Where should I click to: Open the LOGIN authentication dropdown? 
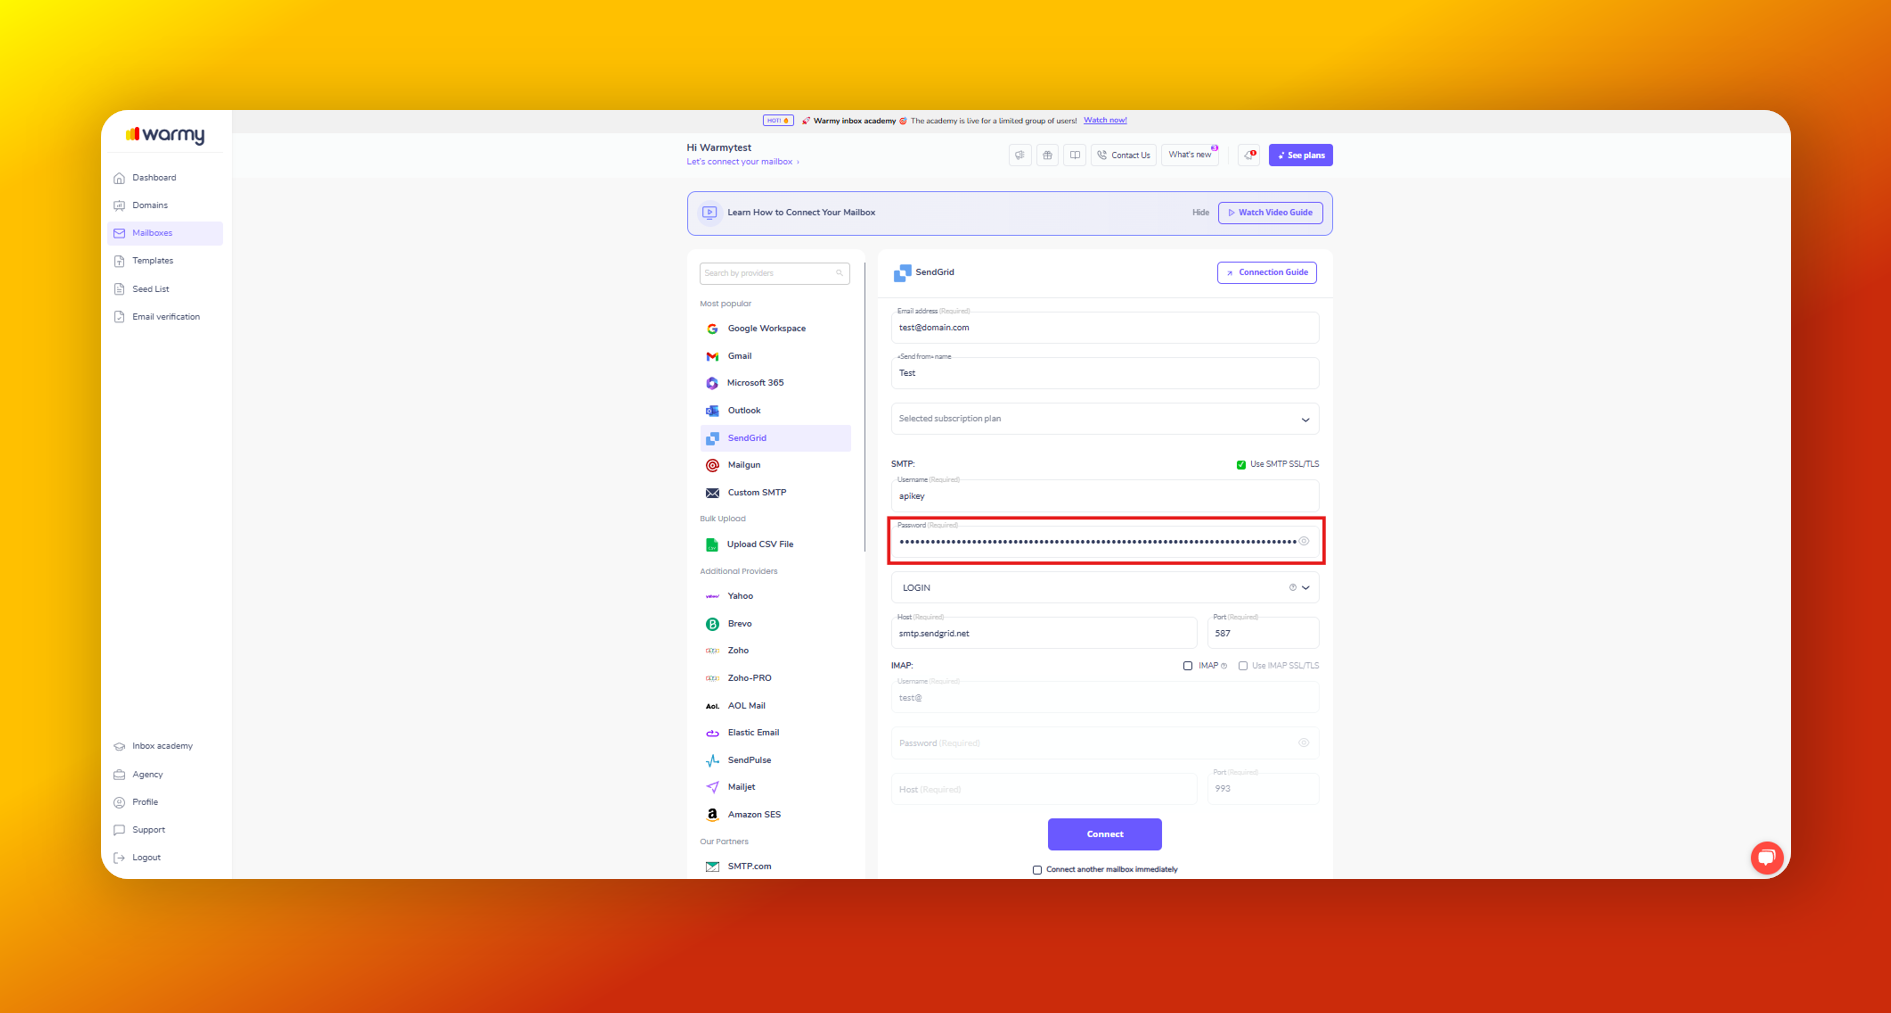coord(1105,588)
